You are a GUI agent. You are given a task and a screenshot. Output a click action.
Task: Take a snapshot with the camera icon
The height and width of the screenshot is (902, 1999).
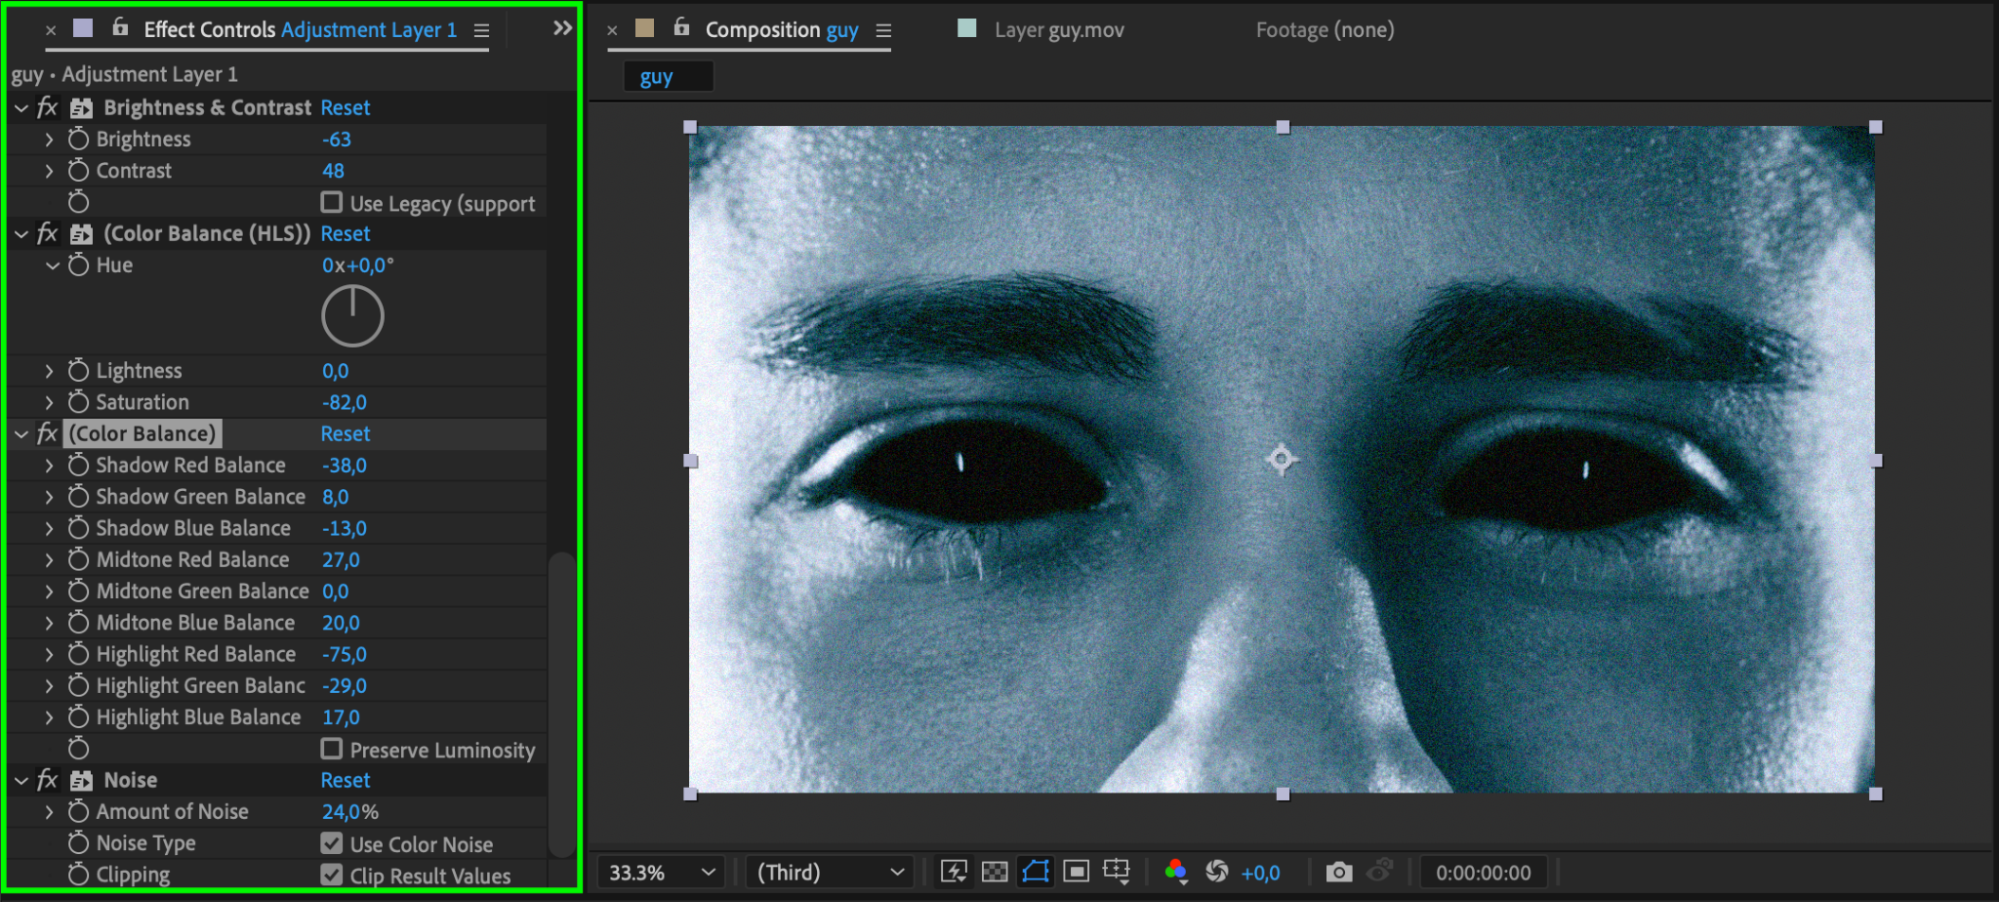(x=1338, y=872)
